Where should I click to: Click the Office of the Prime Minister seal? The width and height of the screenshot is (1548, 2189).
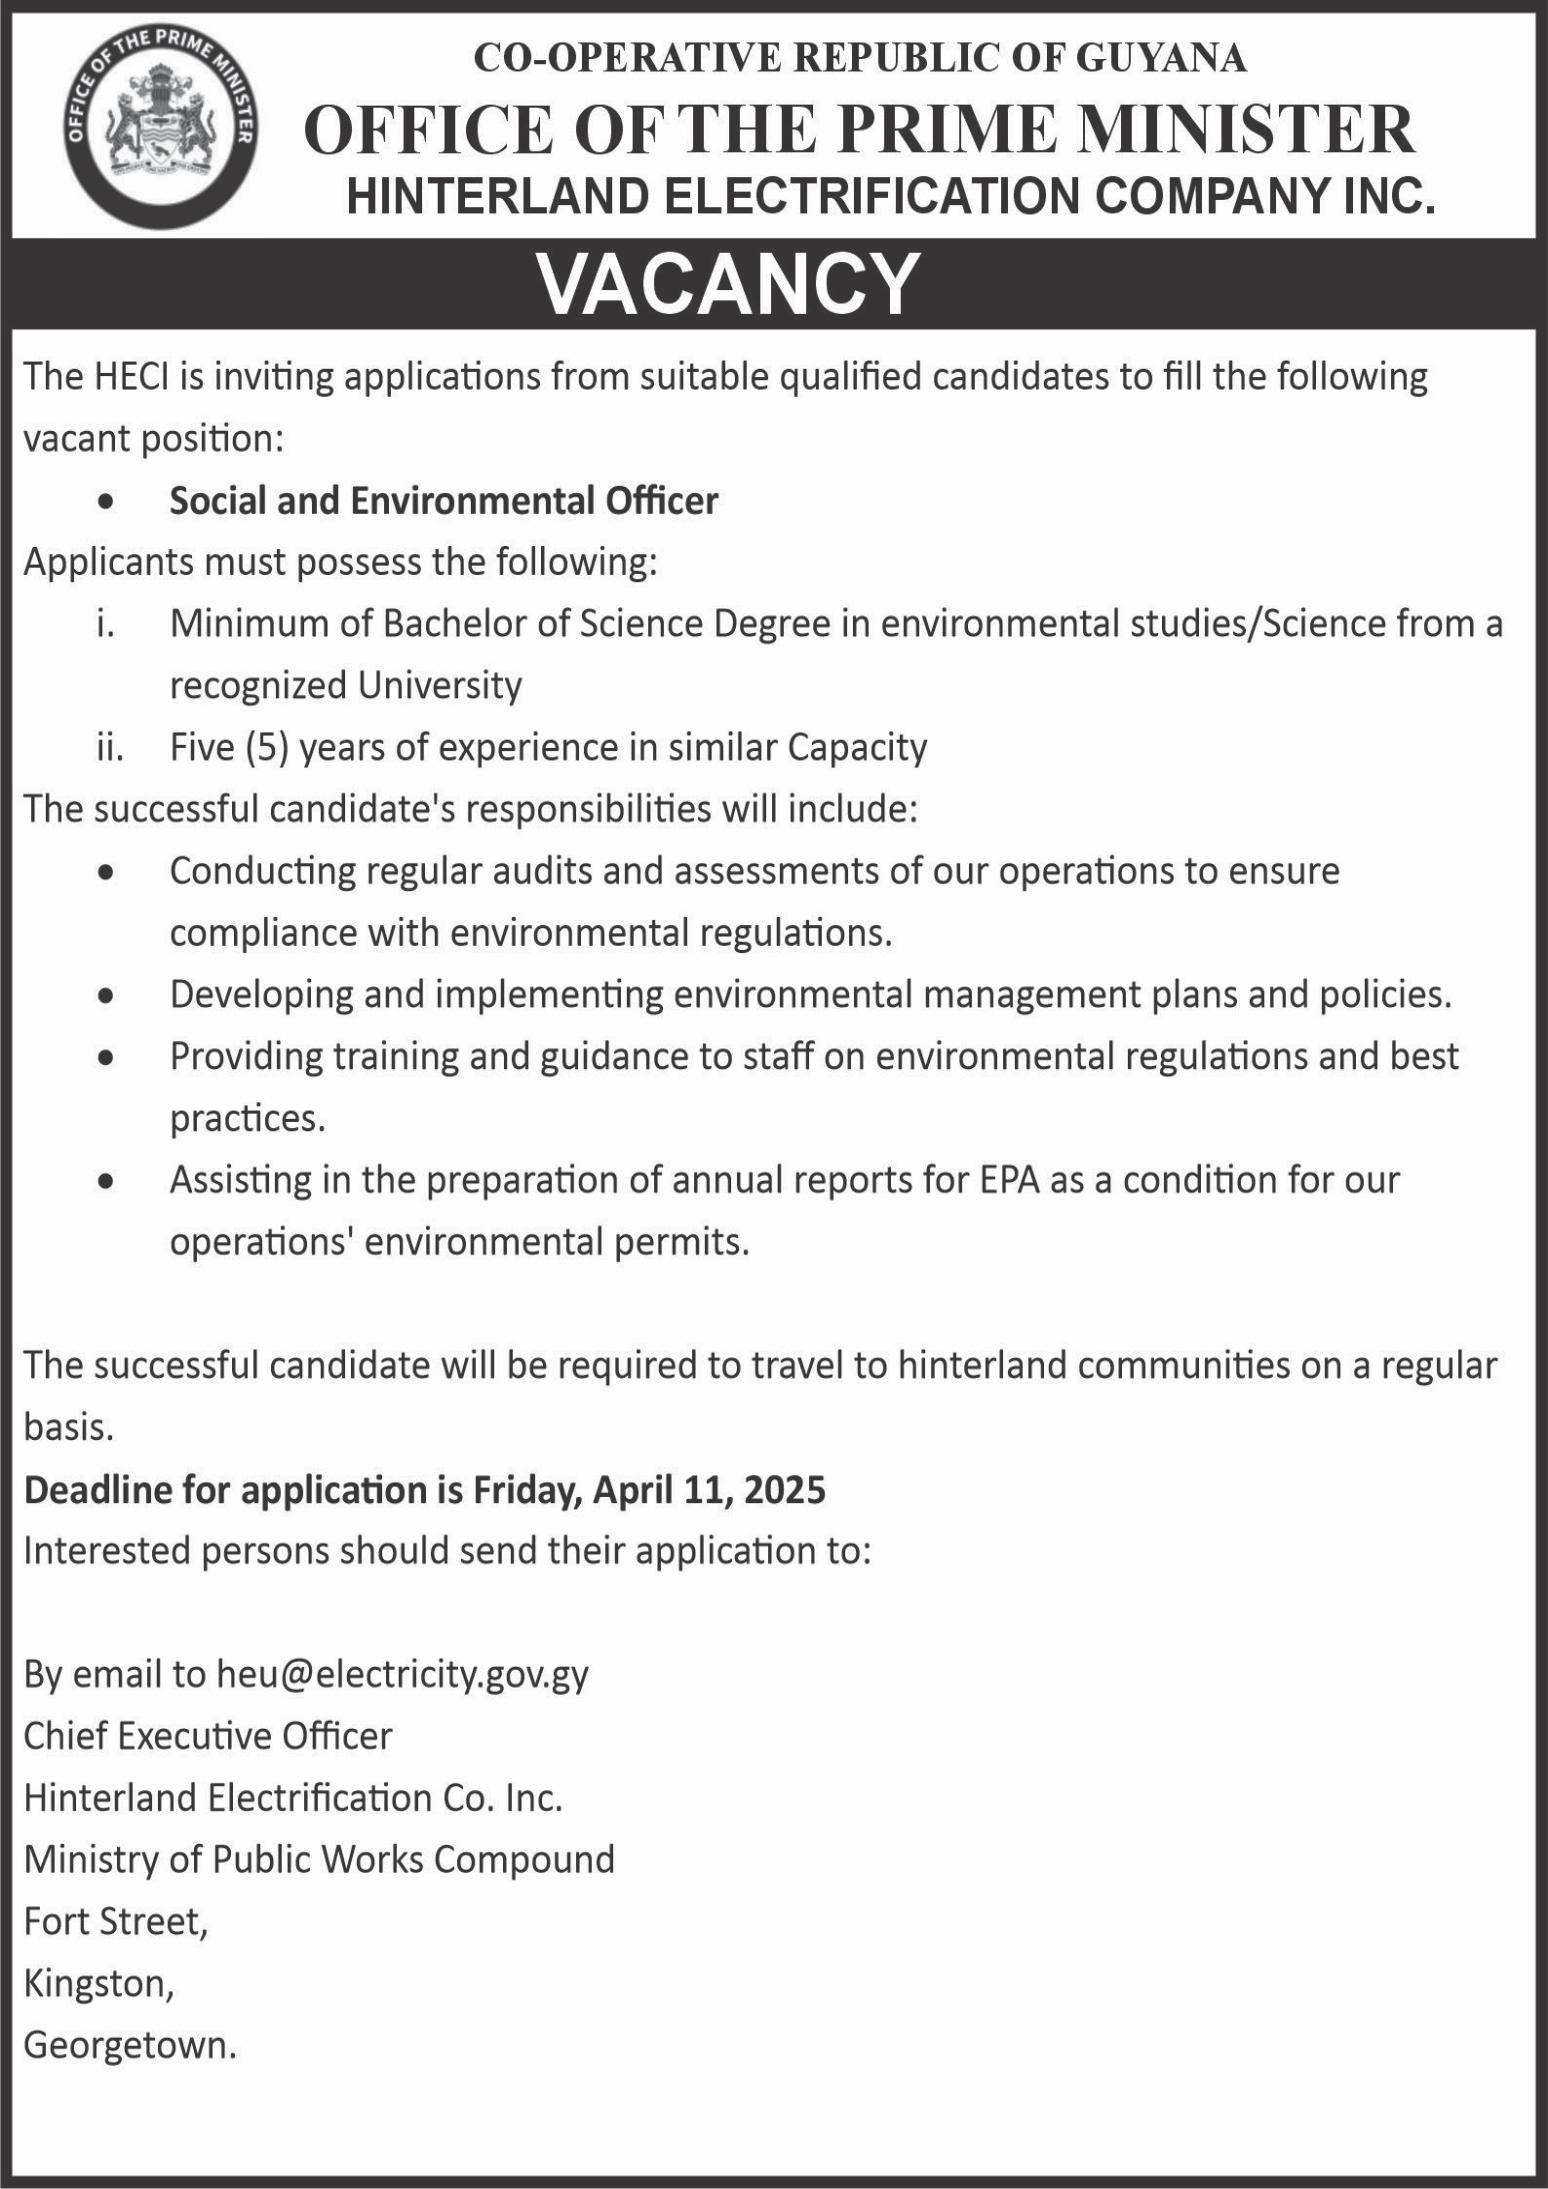pos(159,128)
